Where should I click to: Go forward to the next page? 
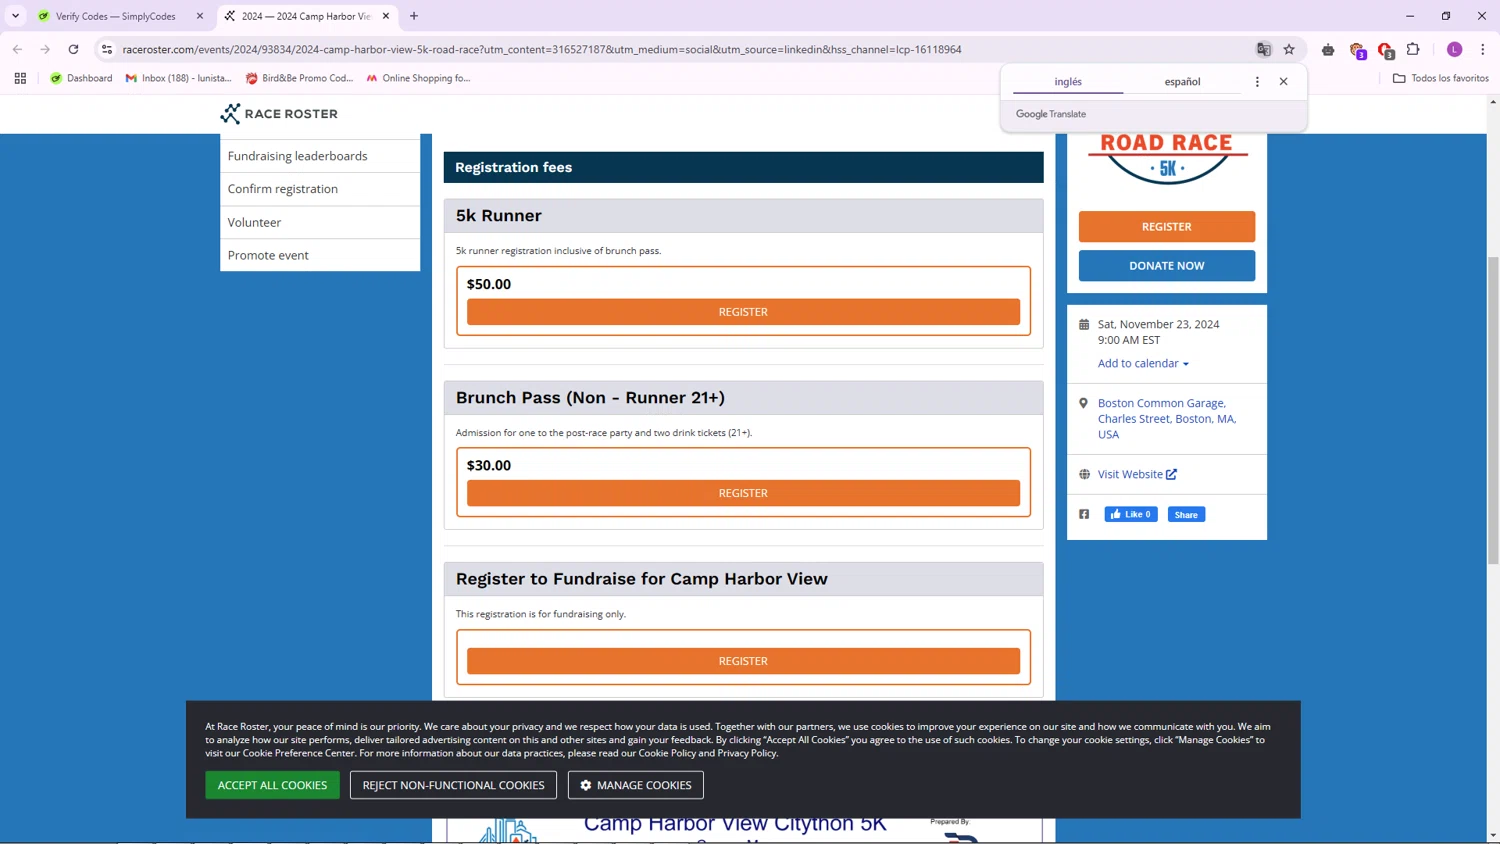click(x=45, y=49)
